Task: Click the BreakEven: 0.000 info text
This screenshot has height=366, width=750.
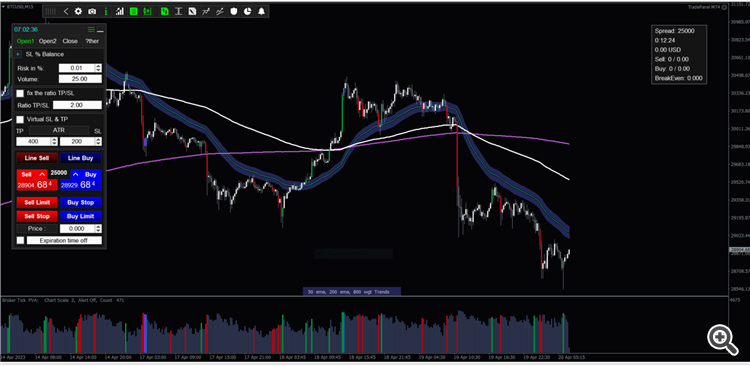Action: click(x=679, y=78)
